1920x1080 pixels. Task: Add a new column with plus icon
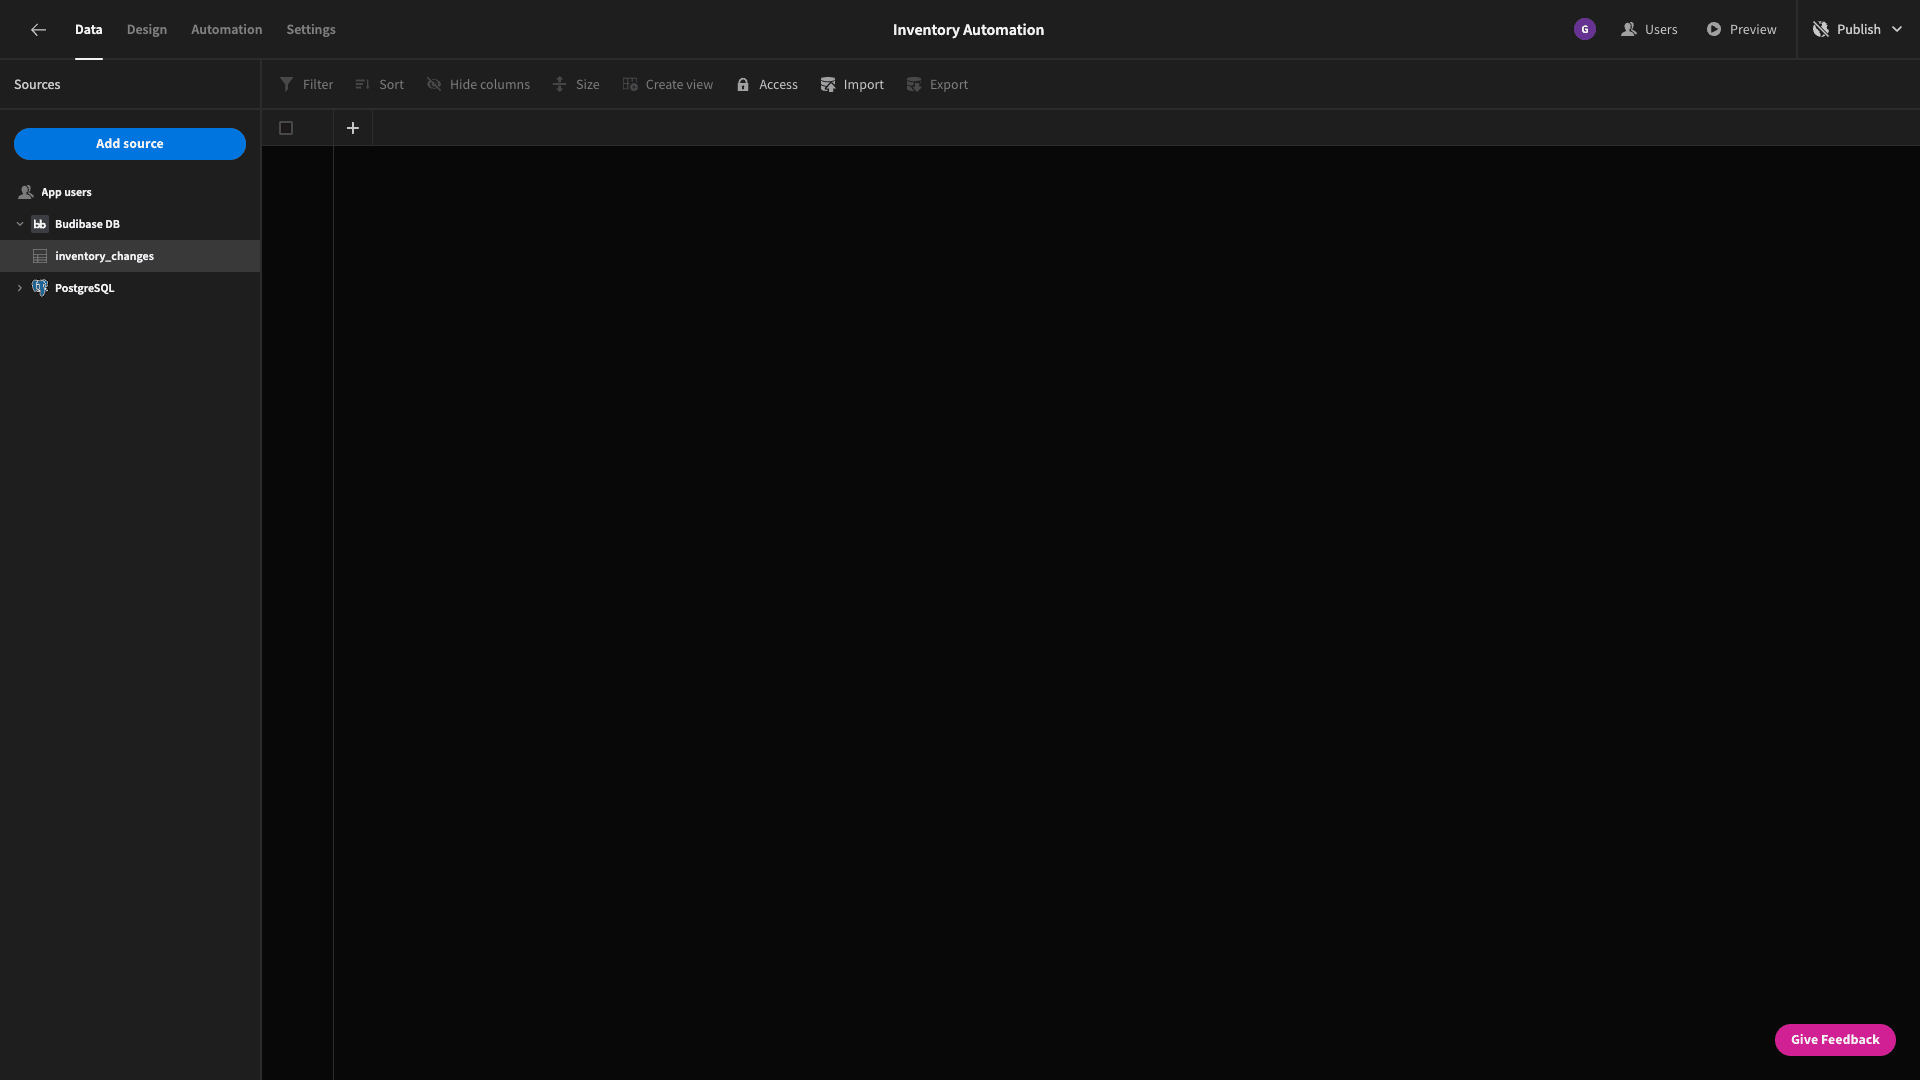(353, 128)
